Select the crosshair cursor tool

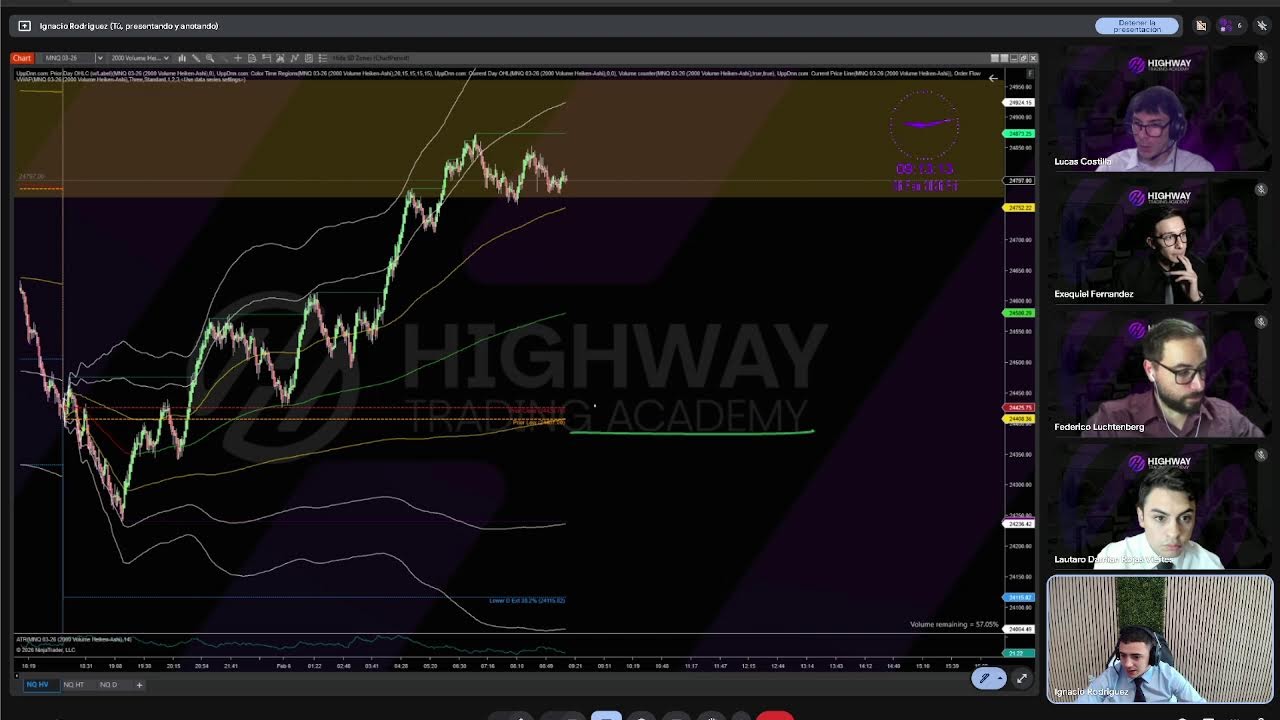[238, 58]
